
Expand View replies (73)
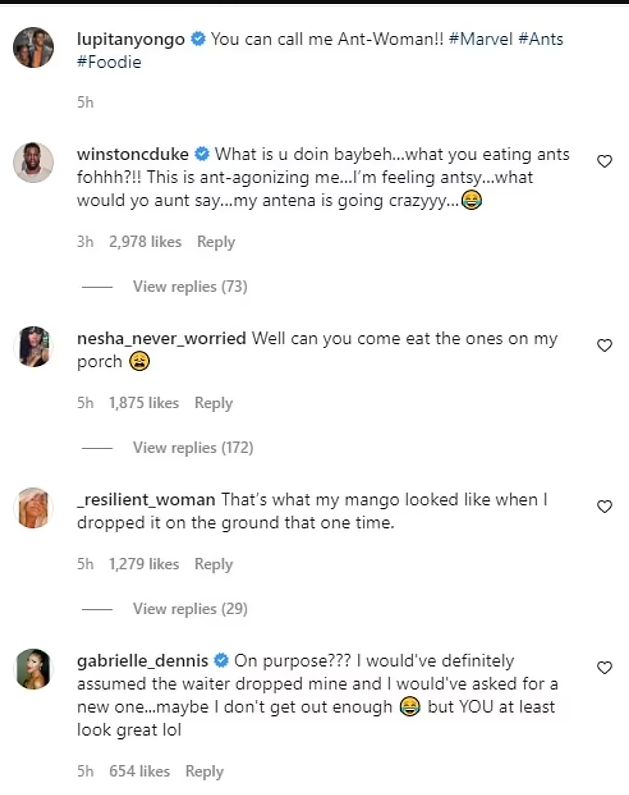click(189, 287)
